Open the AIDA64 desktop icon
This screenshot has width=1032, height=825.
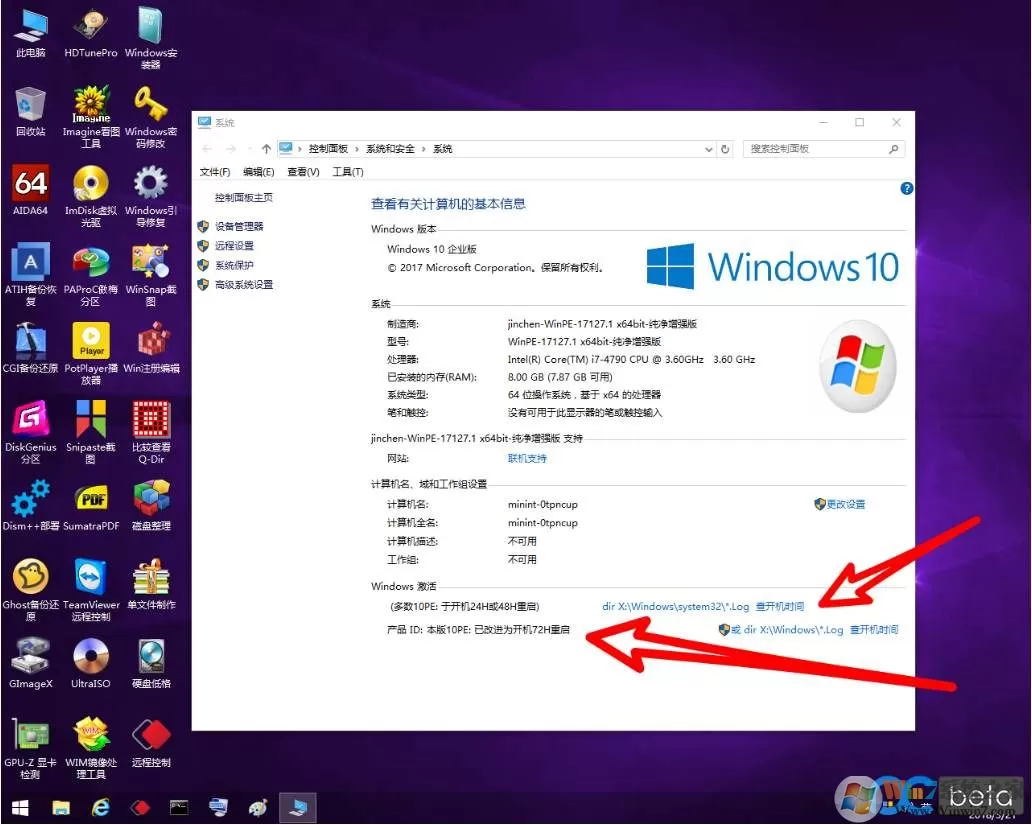click(30, 190)
